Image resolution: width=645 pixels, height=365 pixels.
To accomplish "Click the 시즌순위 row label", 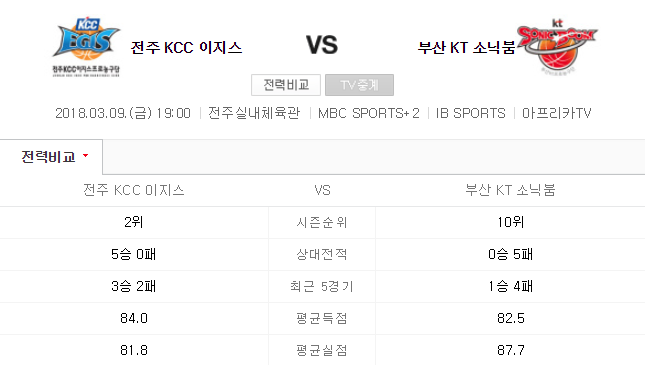I will 322,223.
